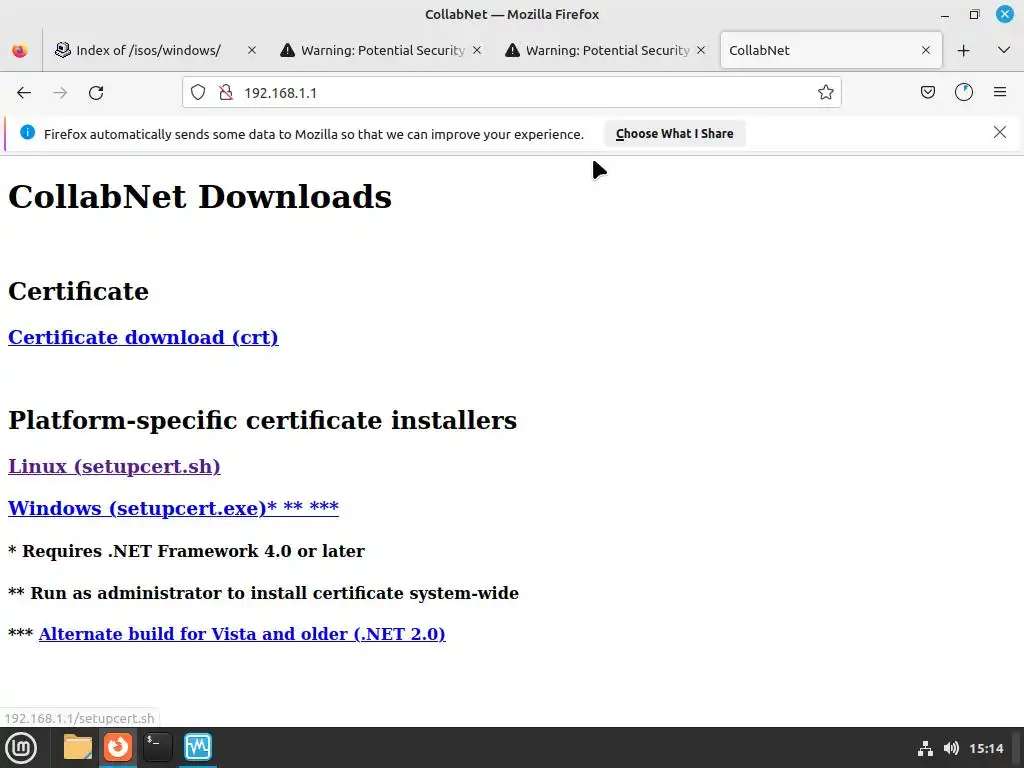Open Save to Pocket

coord(927,93)
